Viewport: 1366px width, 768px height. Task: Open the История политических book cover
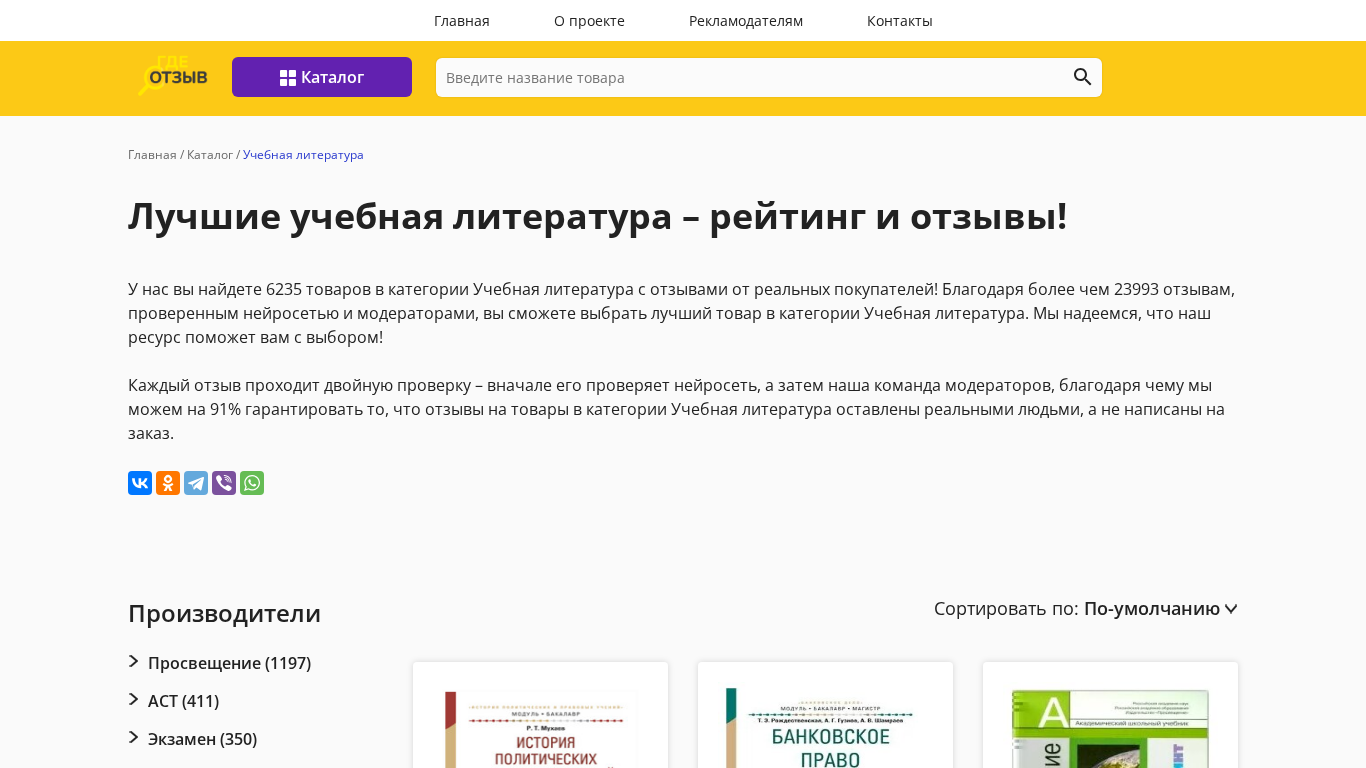click(540, 728)
